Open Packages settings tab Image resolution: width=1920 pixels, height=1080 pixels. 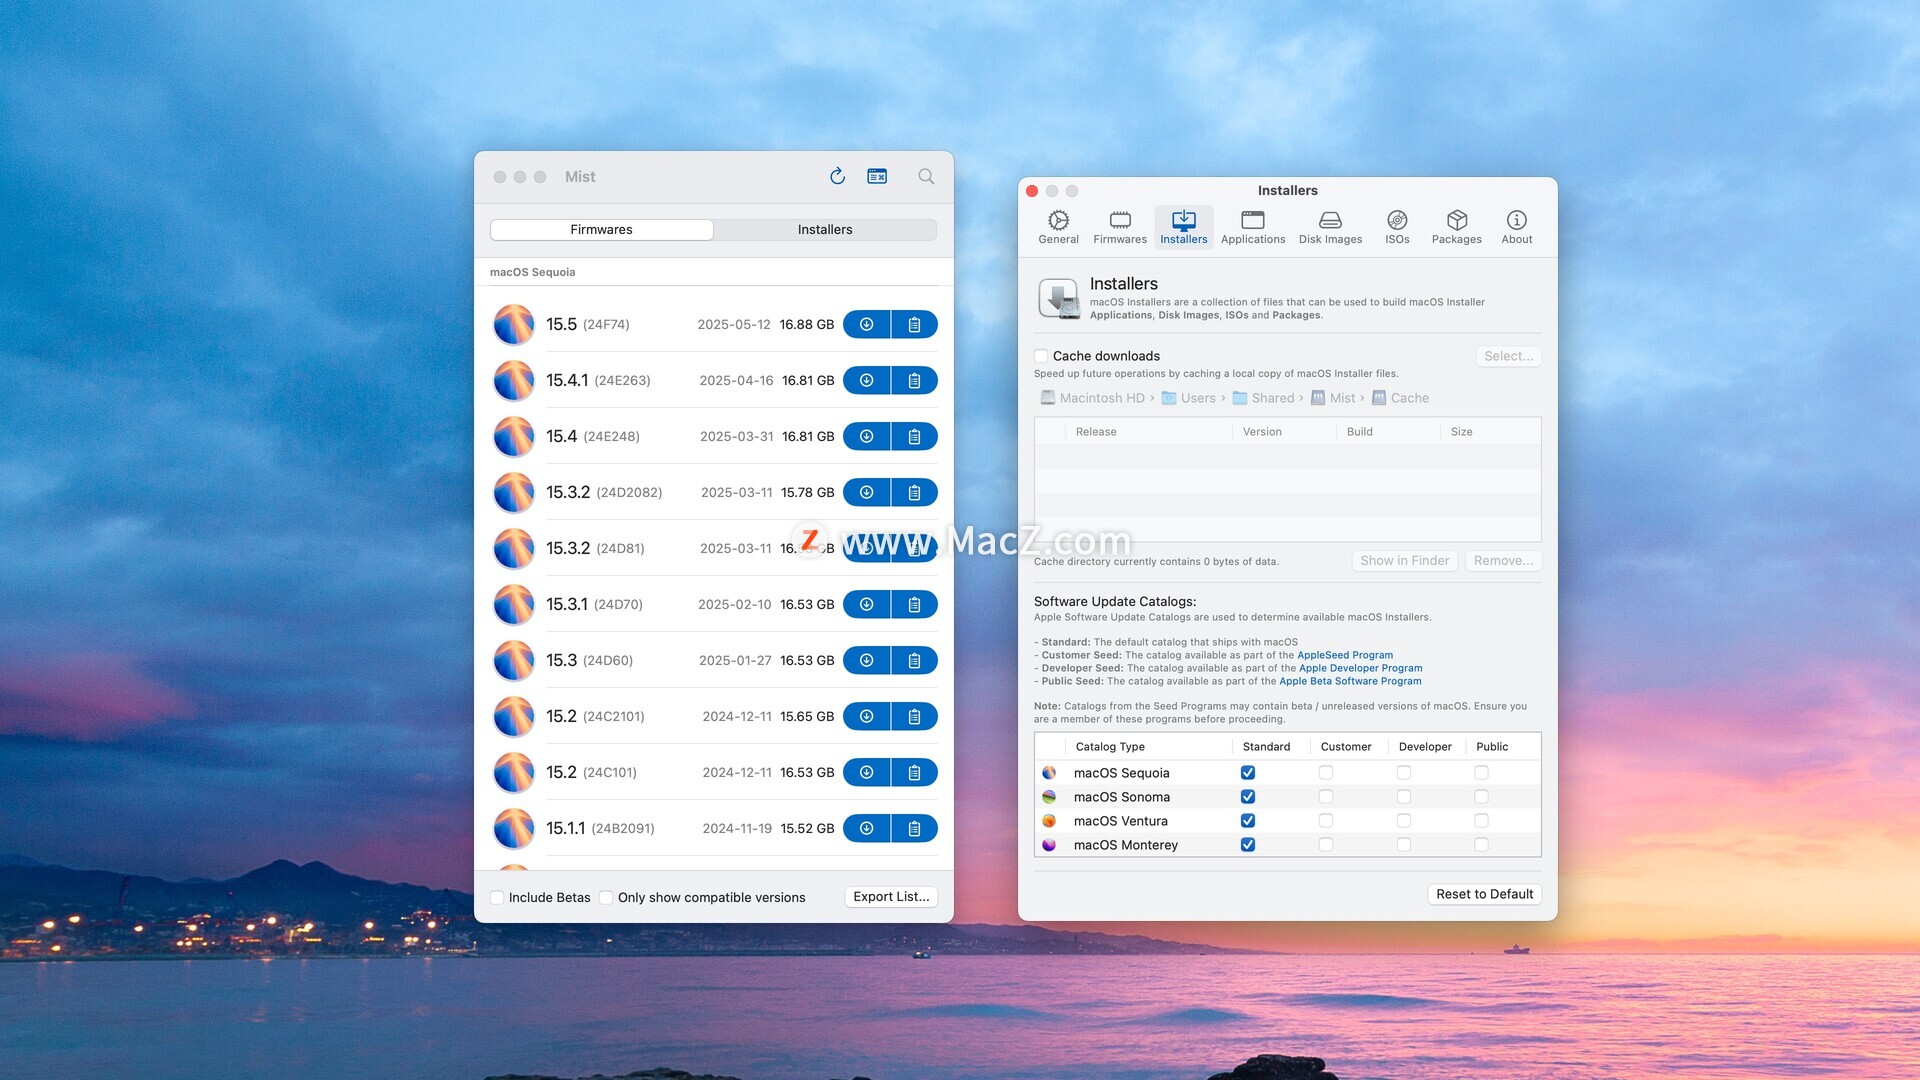click(1456, 227)
